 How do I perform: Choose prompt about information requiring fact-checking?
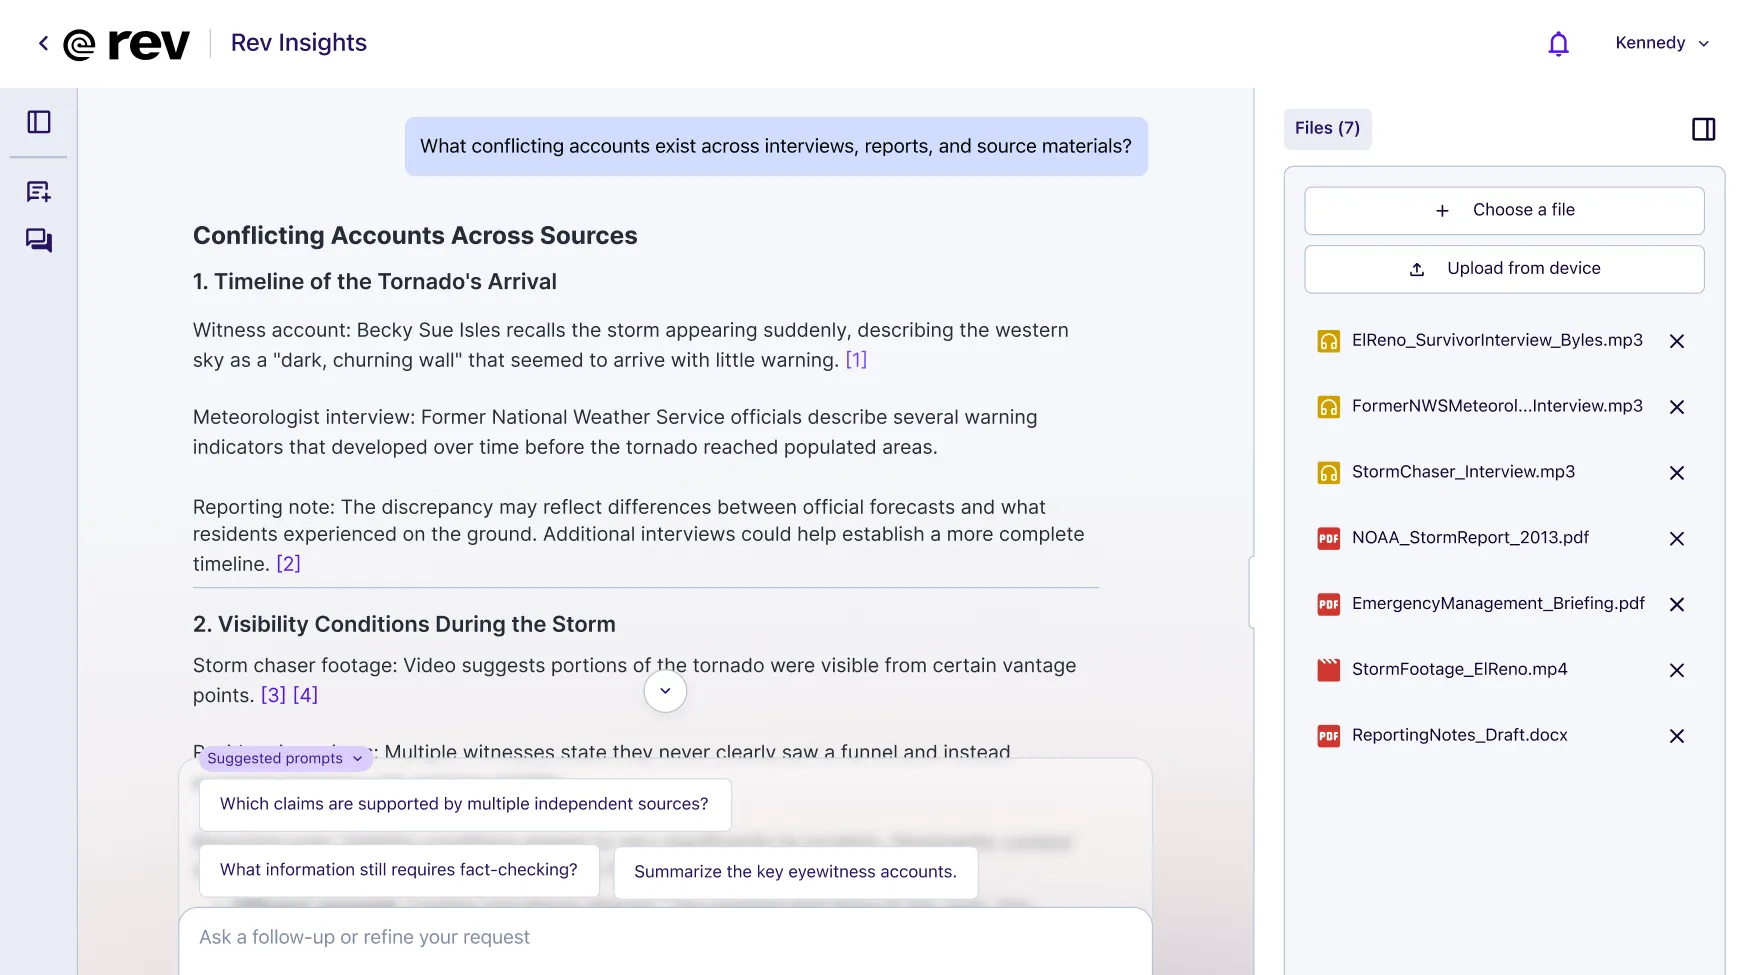[x=399, y=871]
